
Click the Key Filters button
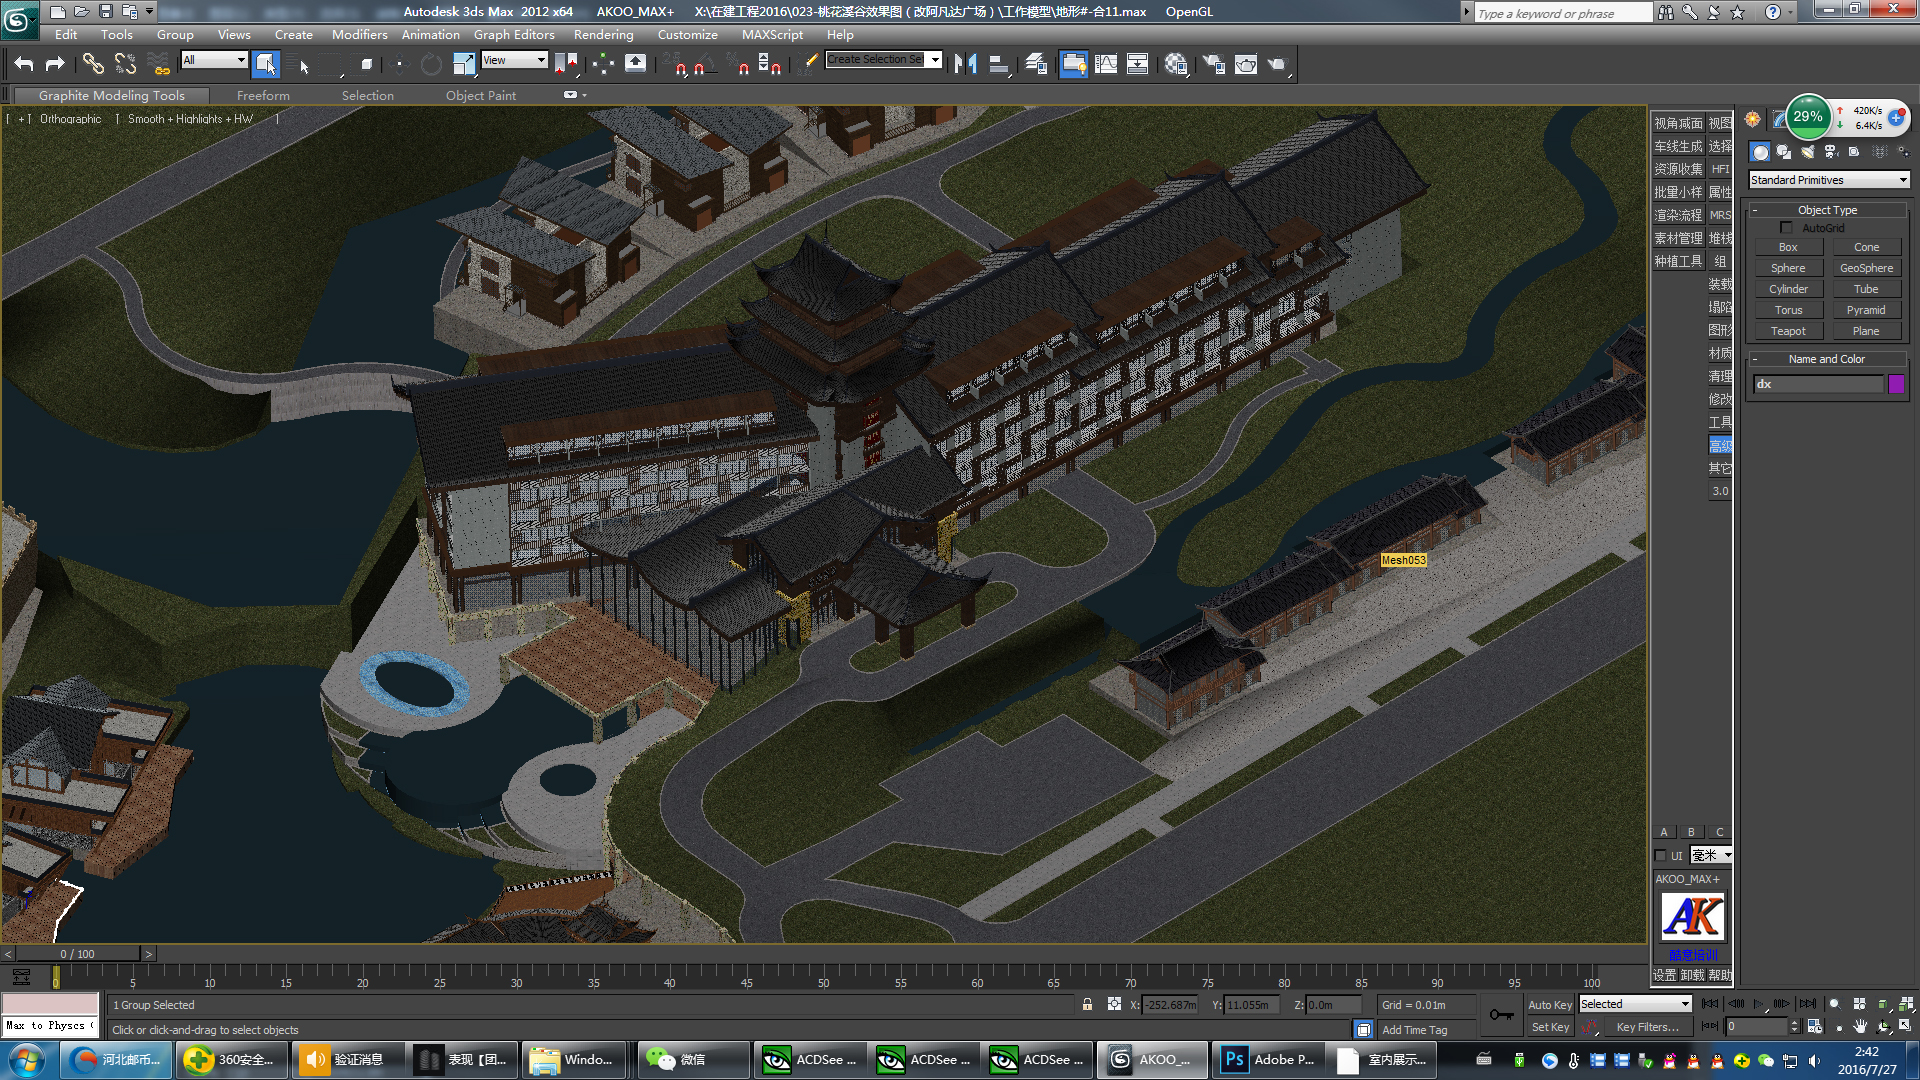(x=1647, y=1027)
